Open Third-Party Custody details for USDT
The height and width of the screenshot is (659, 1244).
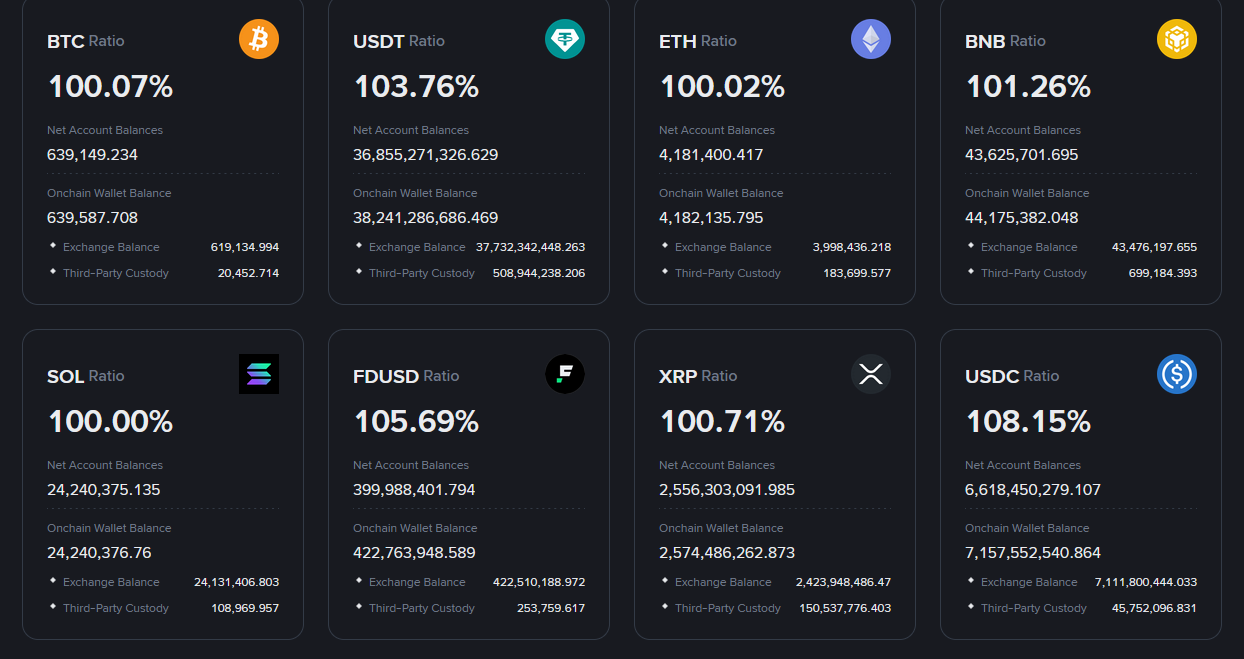pos(422,272)
